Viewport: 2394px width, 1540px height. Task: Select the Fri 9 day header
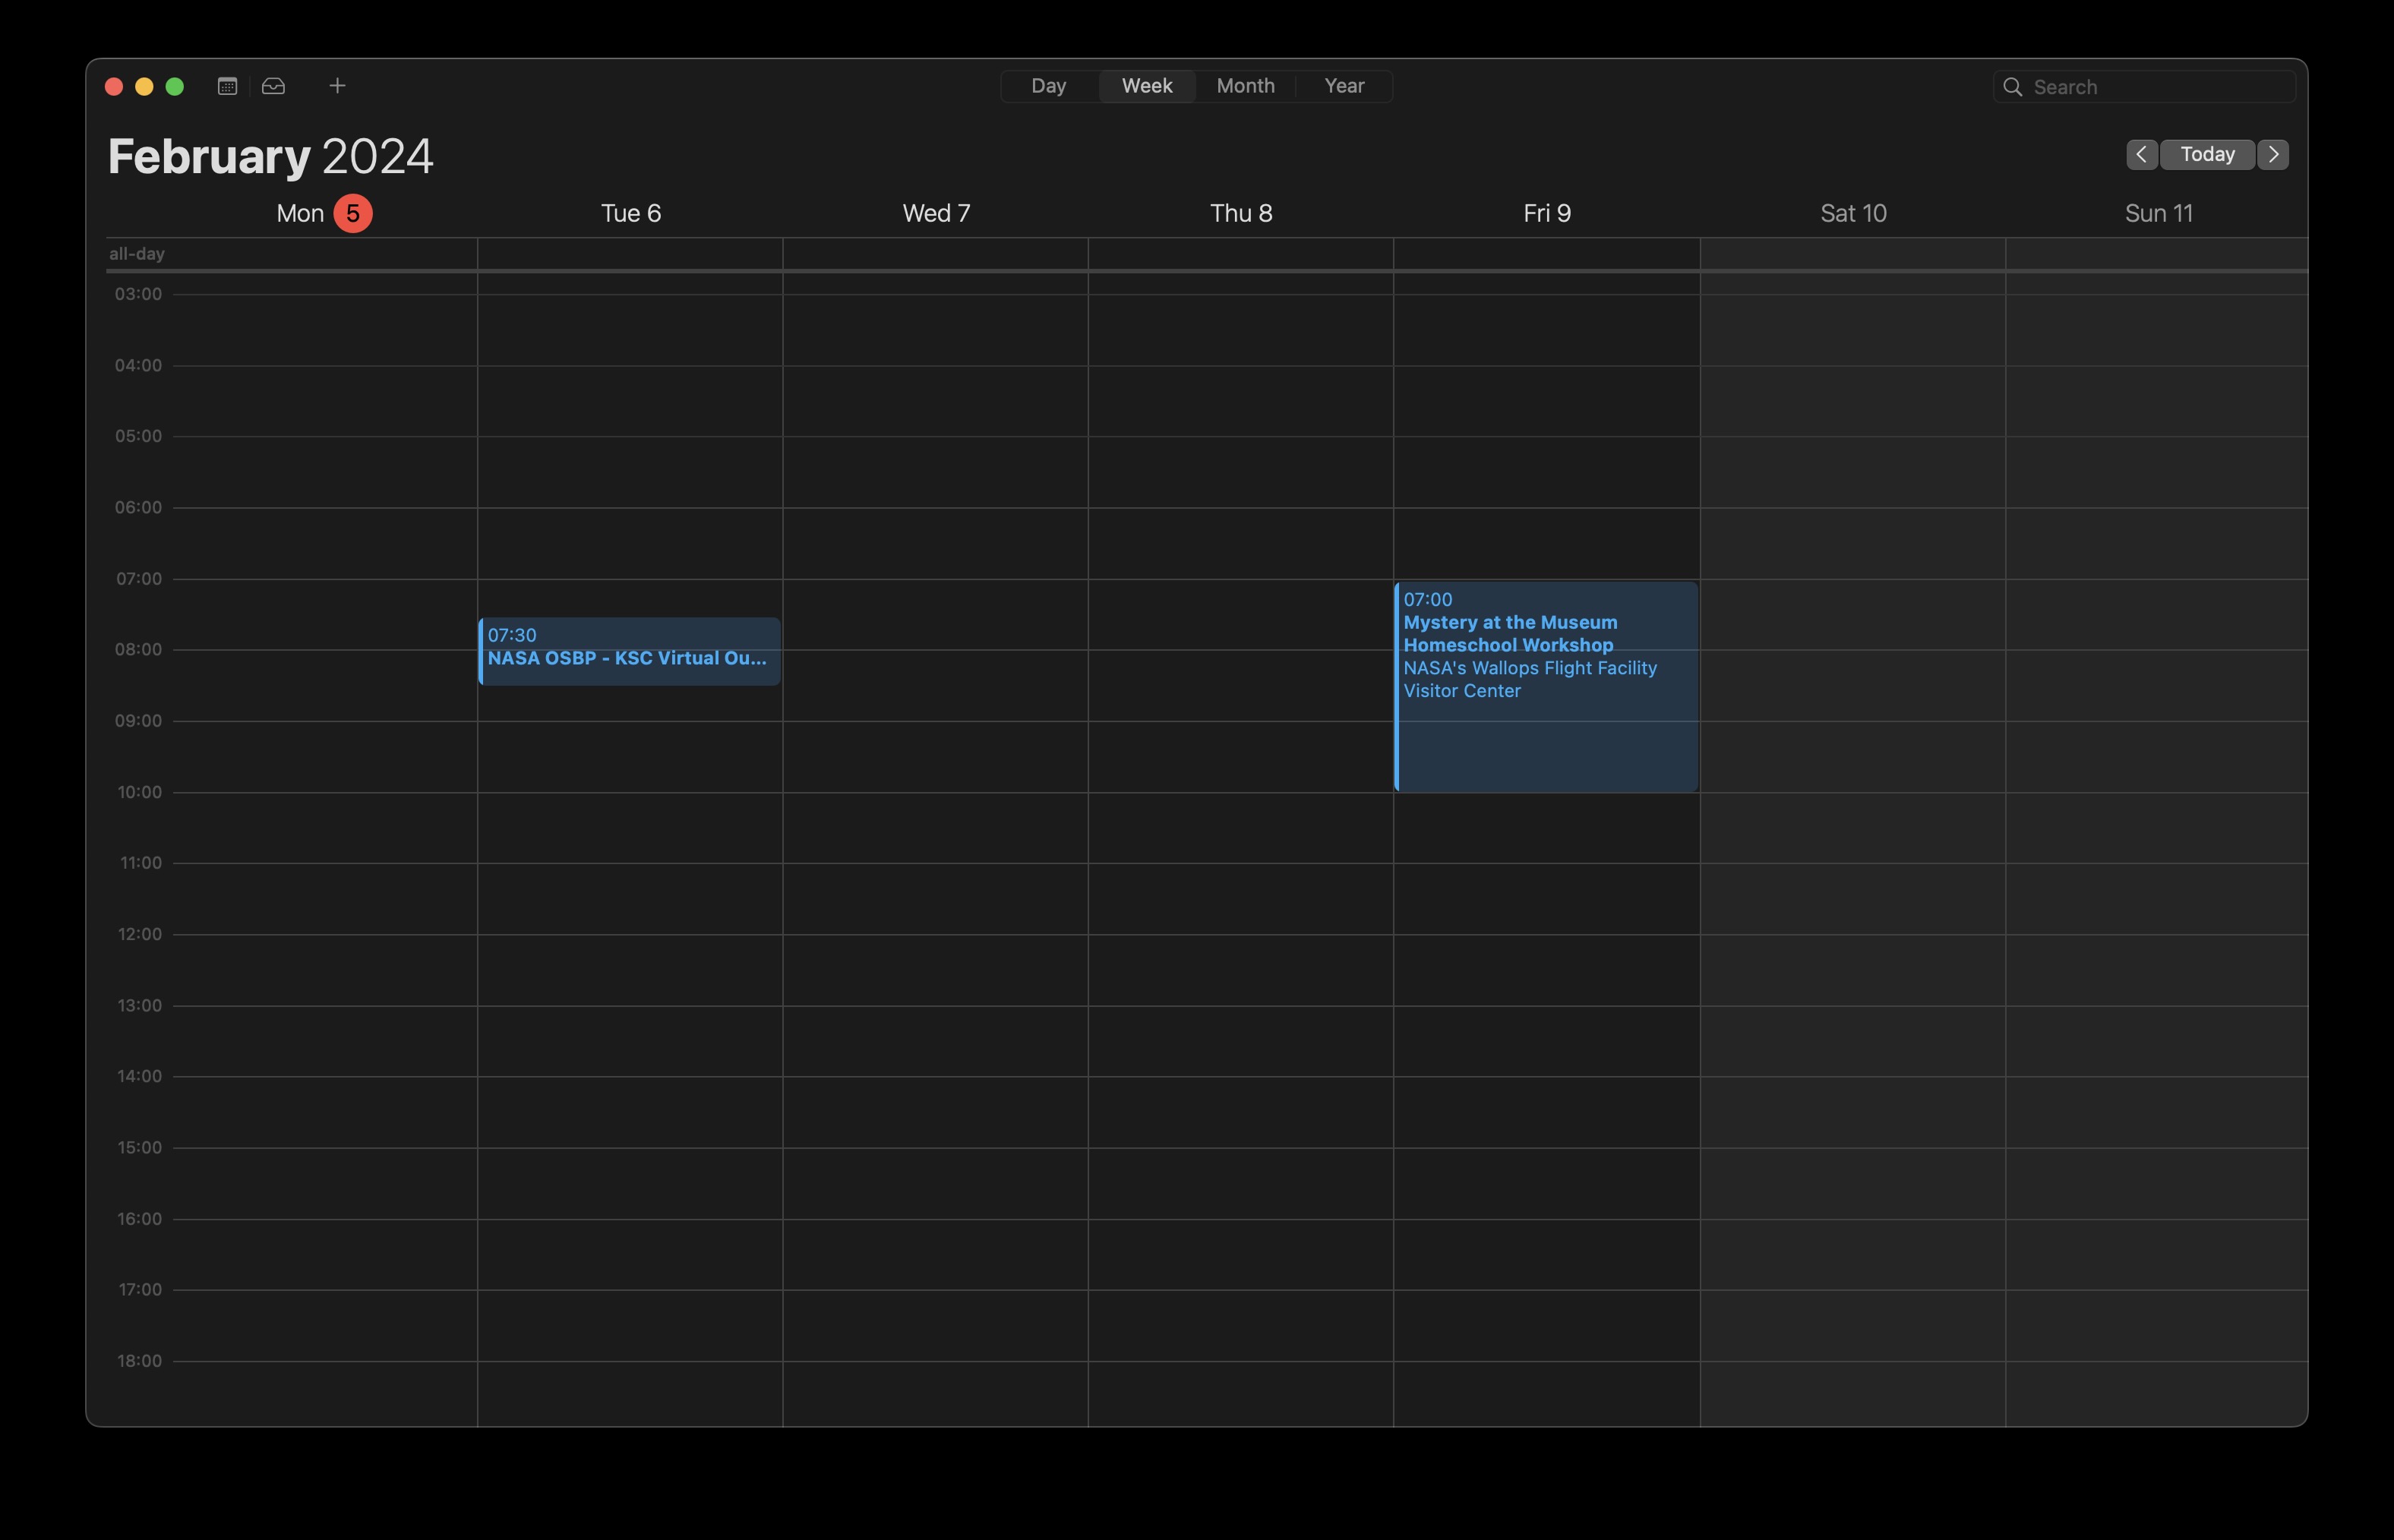pos(1546,213)
